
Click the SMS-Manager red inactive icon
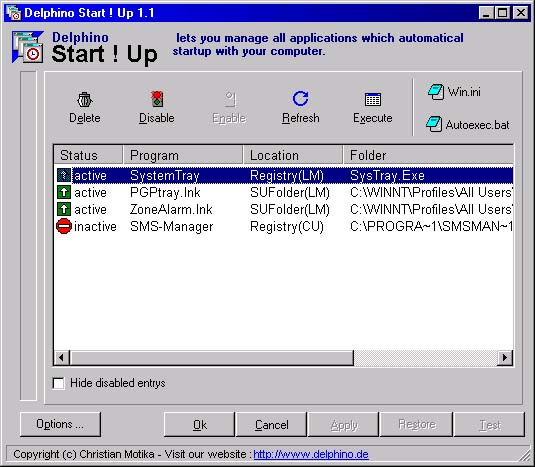64,226
